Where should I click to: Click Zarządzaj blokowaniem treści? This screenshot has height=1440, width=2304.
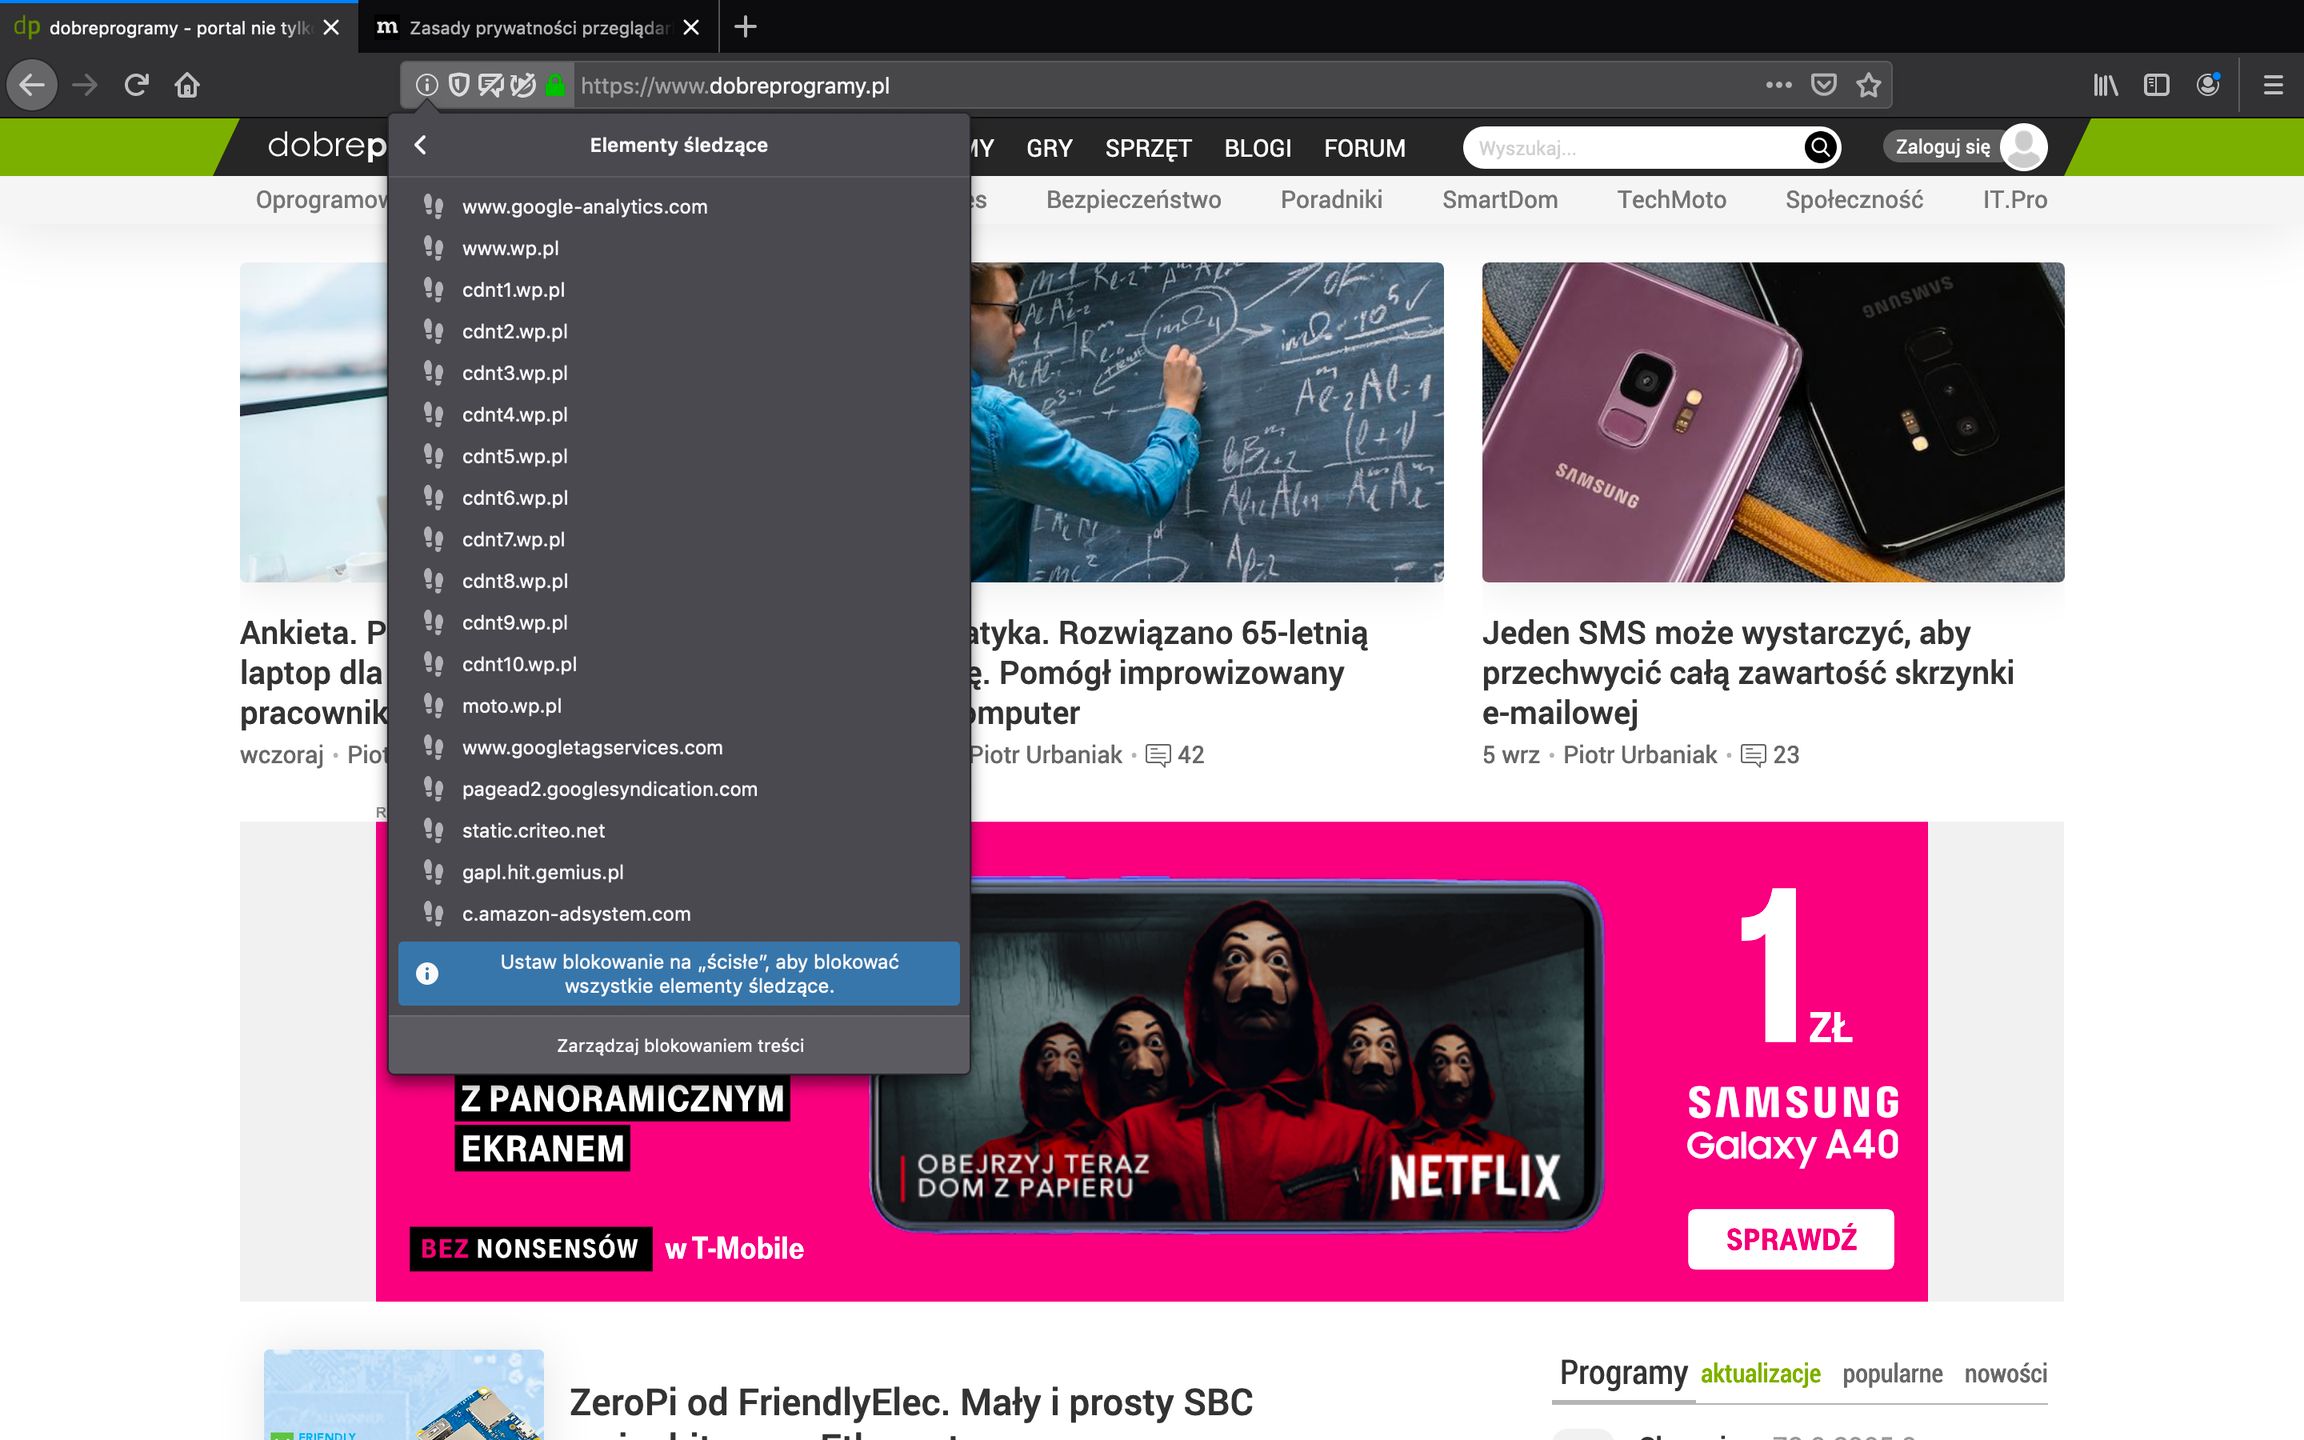[x=680, y=1045]
